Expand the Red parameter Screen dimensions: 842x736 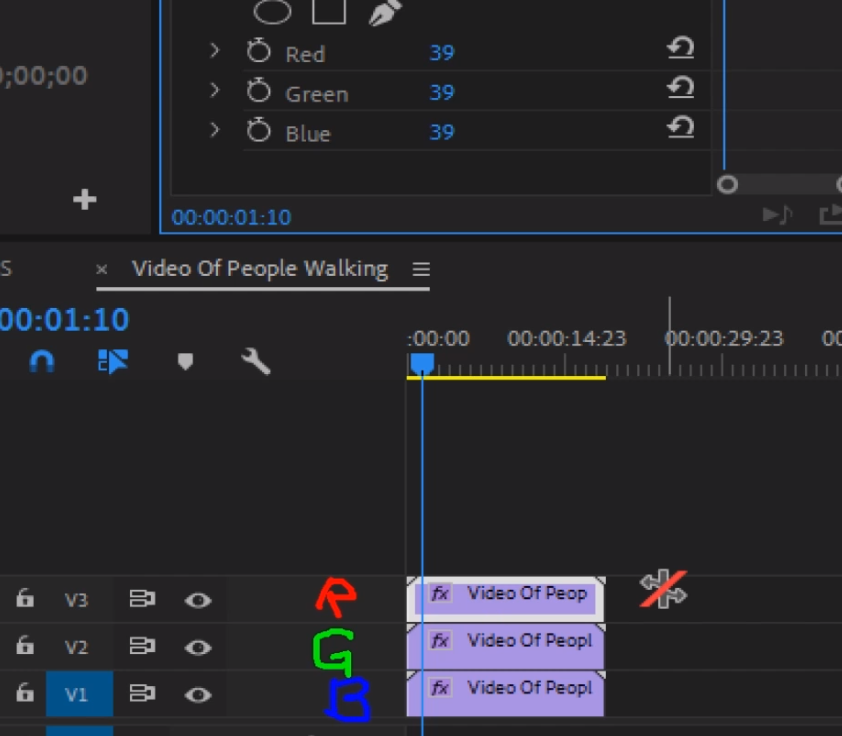point(215,51)
